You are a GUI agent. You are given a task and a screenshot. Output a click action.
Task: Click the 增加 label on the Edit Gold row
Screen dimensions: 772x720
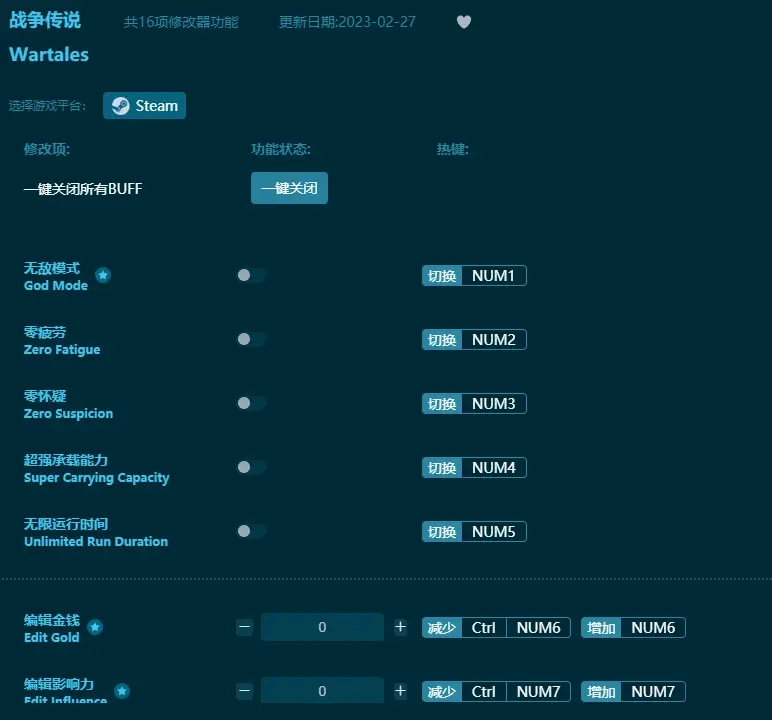(x=601, y=627)
